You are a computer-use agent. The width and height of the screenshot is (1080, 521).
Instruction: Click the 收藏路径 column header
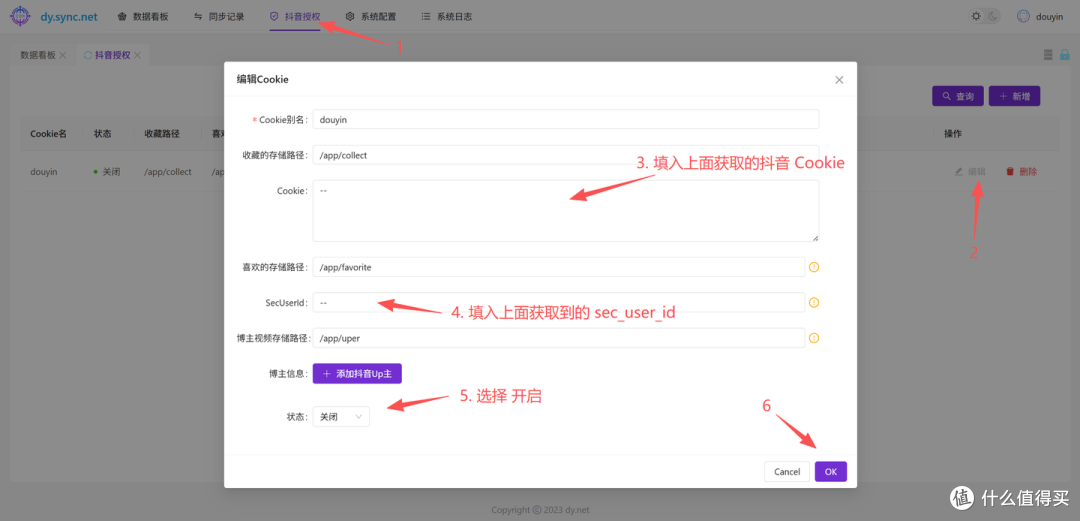161,134
